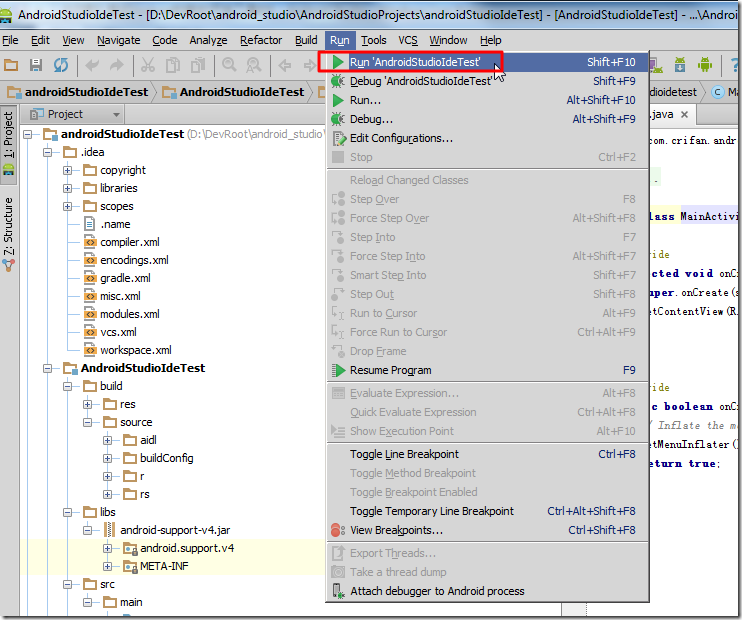Select vcs.xml in project tree

[x=118, y=332]
